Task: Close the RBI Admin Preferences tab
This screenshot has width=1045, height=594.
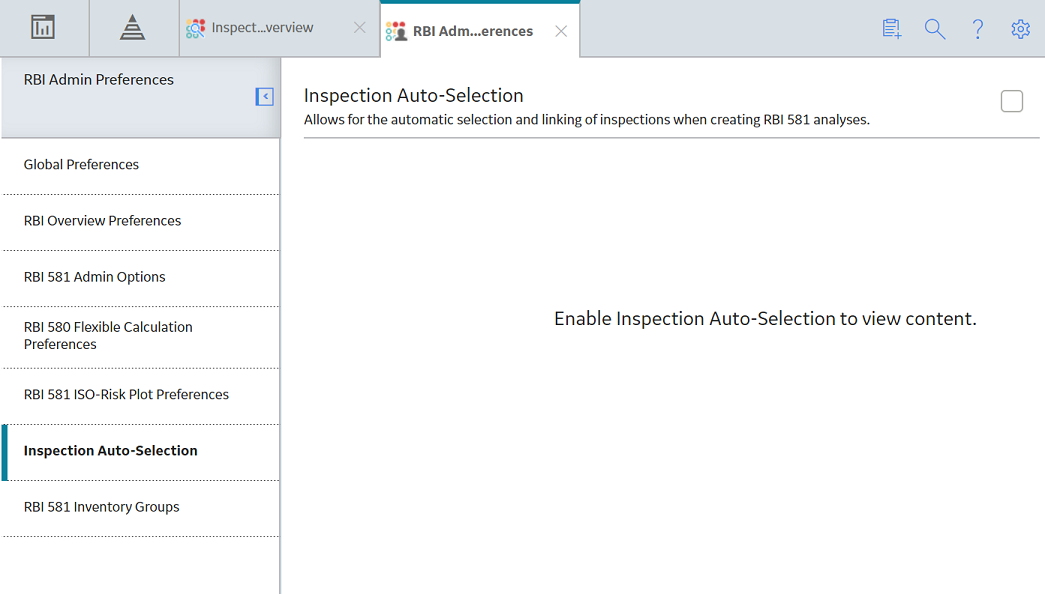Action: [x=561, y=31]
